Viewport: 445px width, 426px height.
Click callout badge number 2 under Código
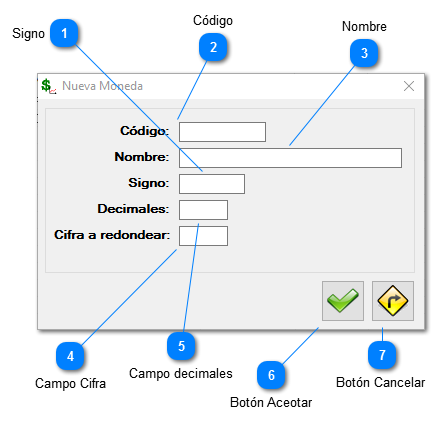(213, 47)
